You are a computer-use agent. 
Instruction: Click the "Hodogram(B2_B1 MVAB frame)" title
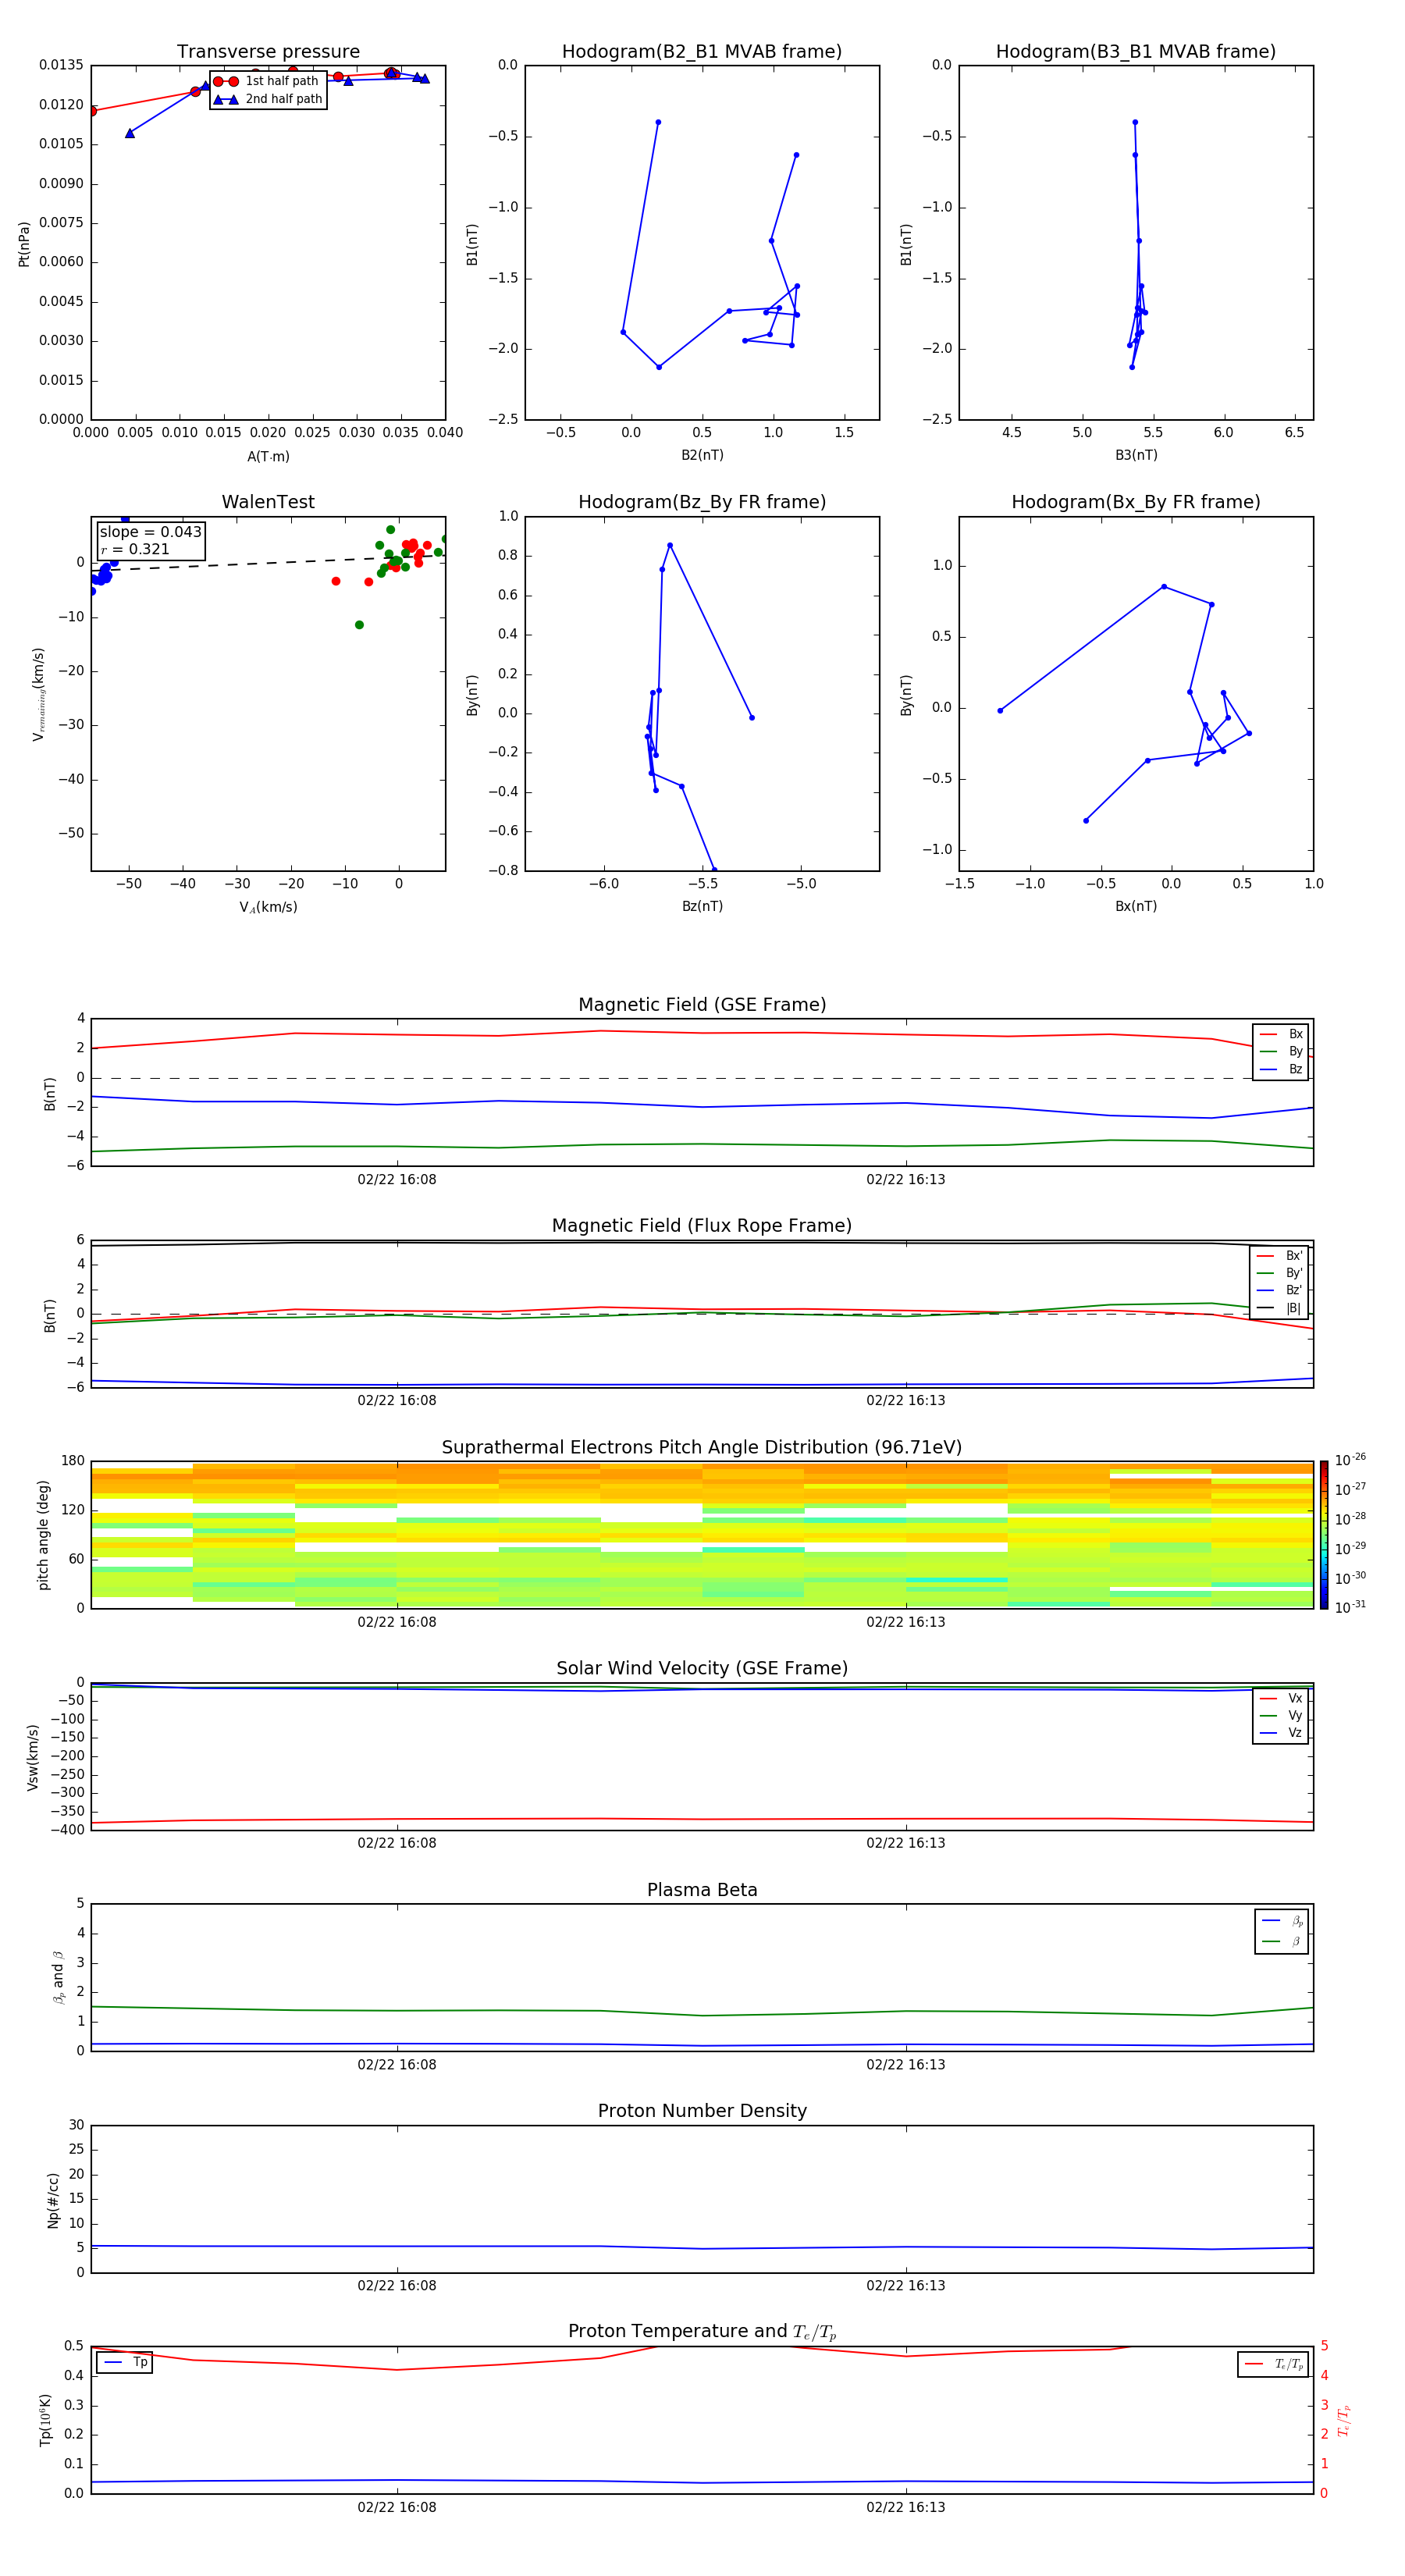tap(702, 51)
